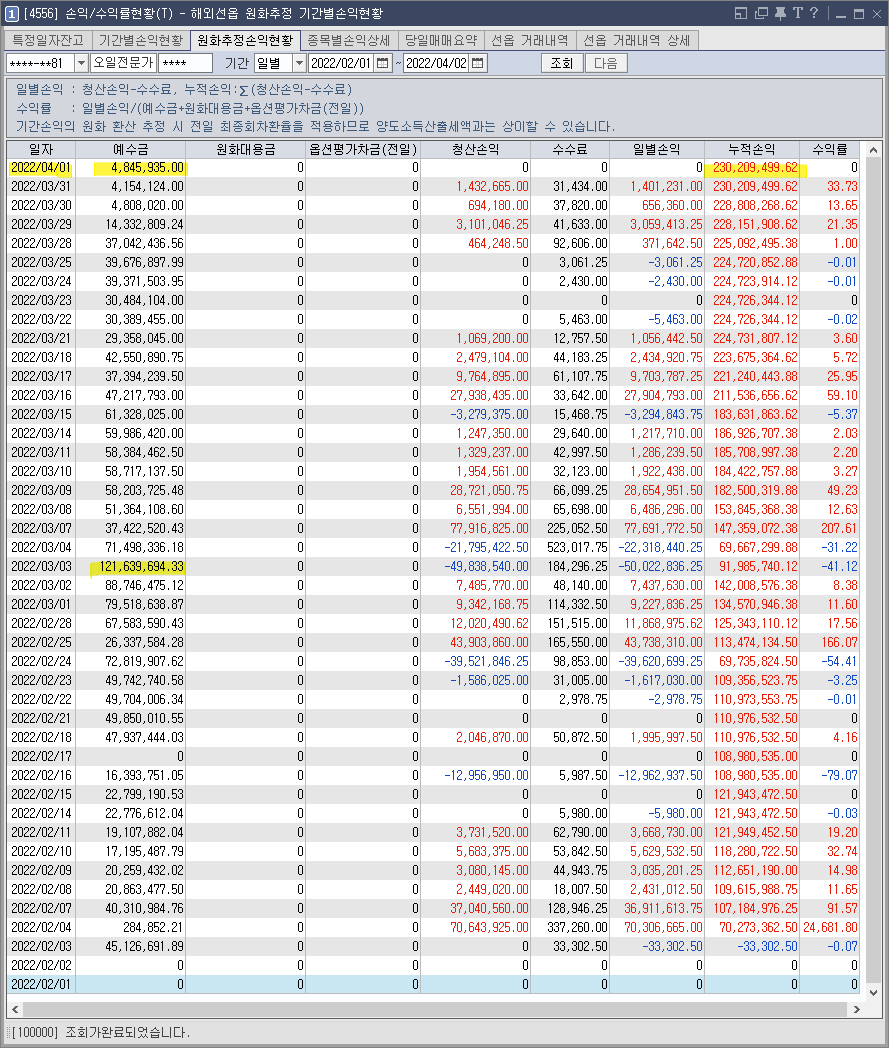Screen dimensions: 889x1048
Task: Switch to the 선옵 거래내역 tab
Action: tap(529, 41)
